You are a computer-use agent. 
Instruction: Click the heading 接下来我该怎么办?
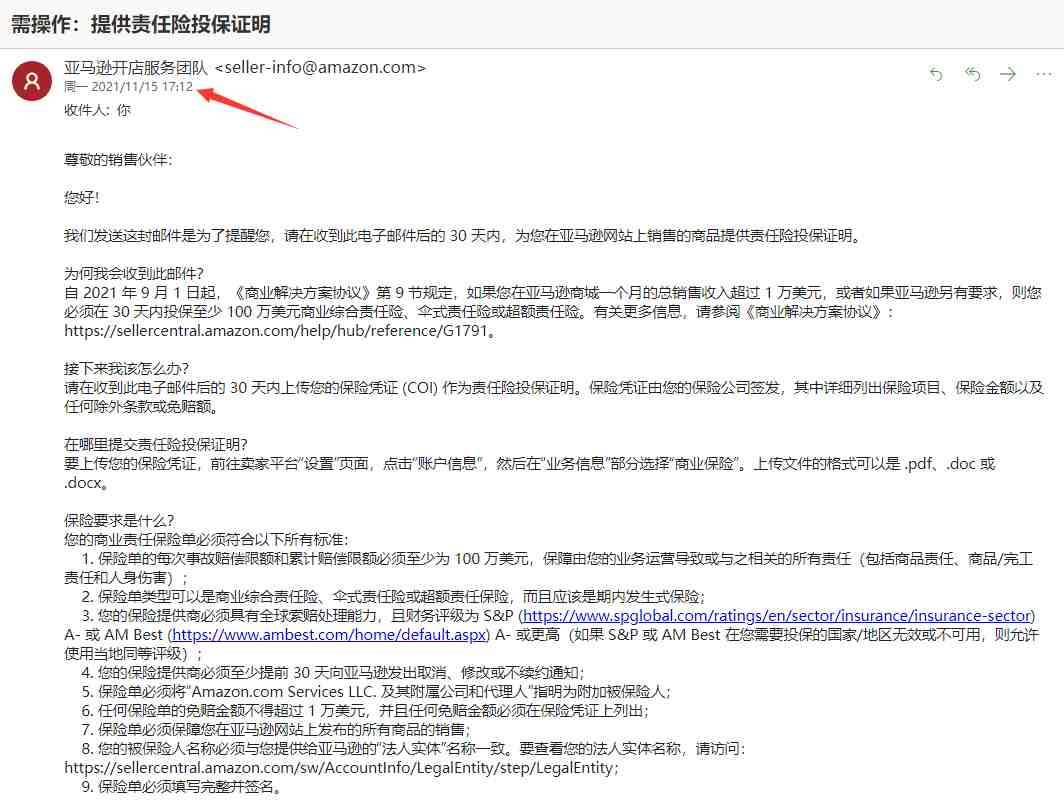pos(126,368)
